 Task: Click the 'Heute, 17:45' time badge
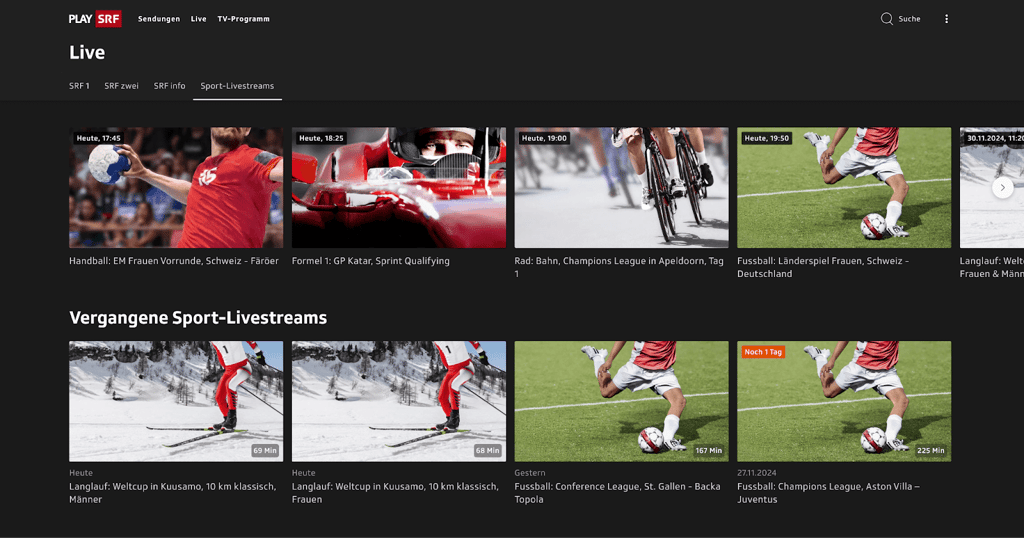pyautogui.click(x=98, y=138)
